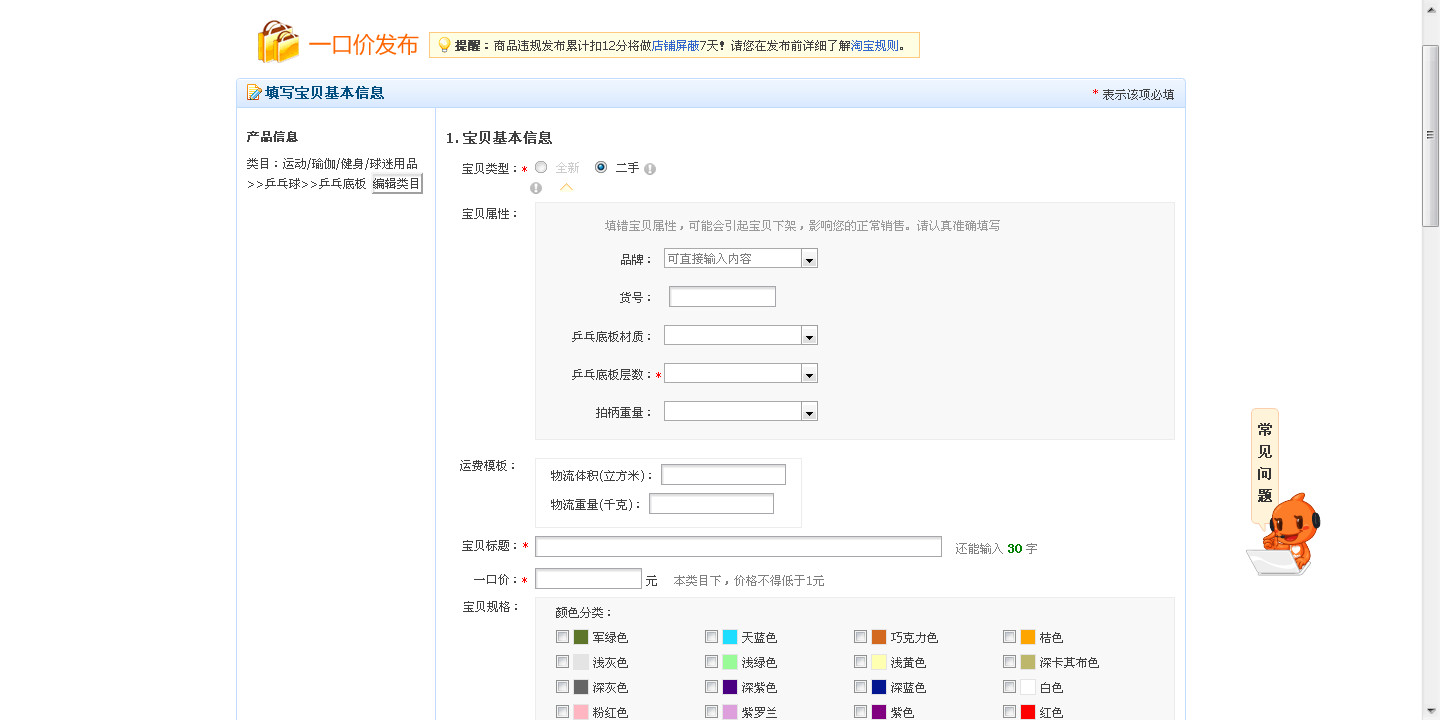
Task: Click the 桔色 orange swatch
Action: (x=1028, y=637)
